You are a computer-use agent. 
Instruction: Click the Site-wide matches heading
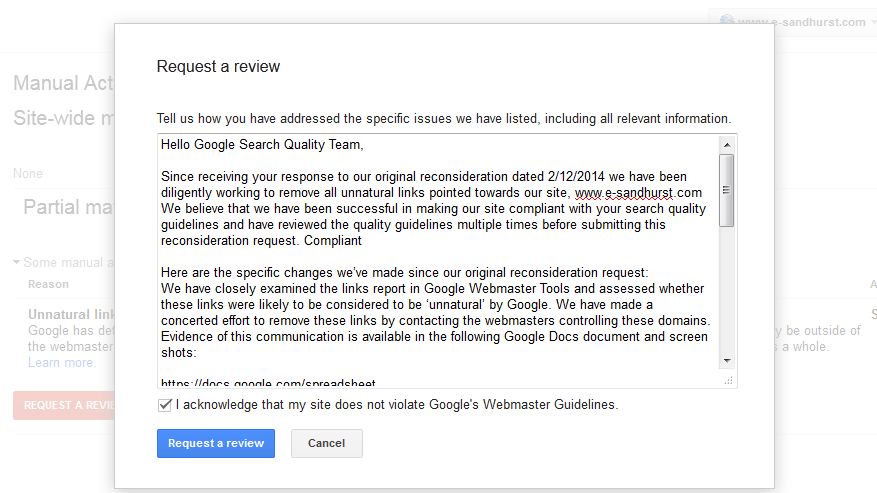coord(63,118)
